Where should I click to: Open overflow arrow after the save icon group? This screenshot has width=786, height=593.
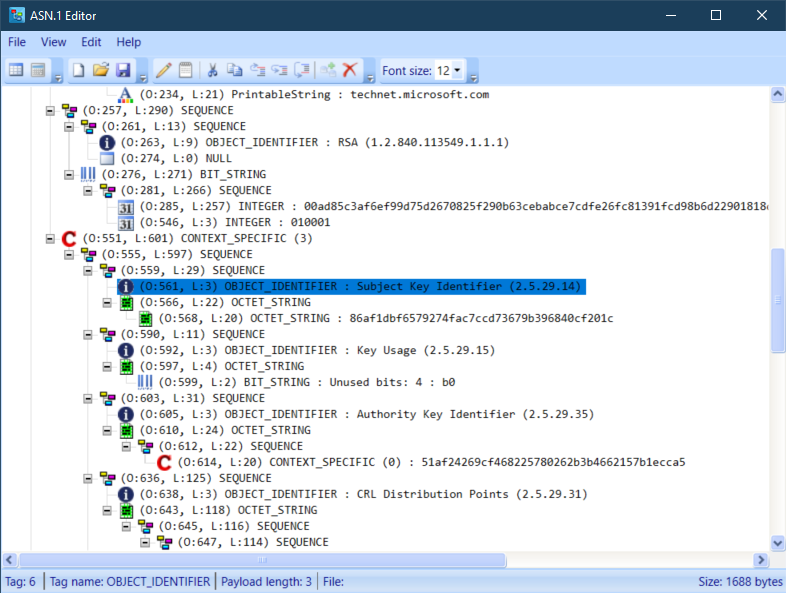[x=143, y=78]
